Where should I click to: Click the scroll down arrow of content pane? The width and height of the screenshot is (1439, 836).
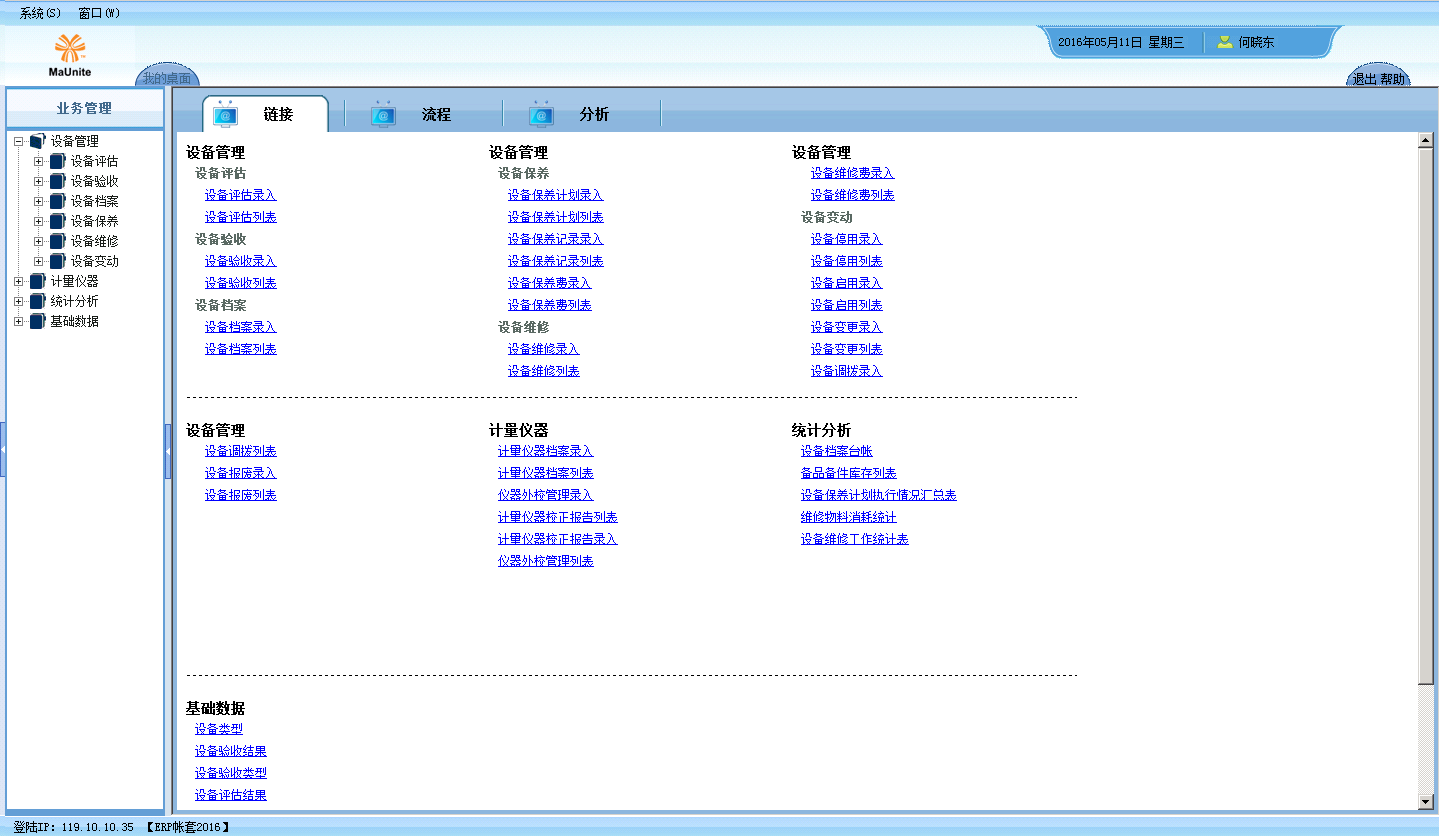[1426, 802]
